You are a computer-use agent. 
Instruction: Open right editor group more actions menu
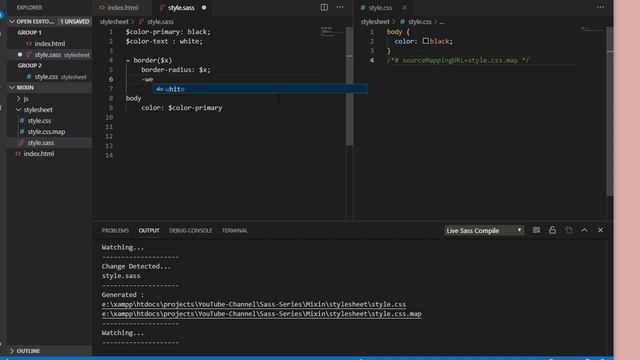[x=600, y=7]
